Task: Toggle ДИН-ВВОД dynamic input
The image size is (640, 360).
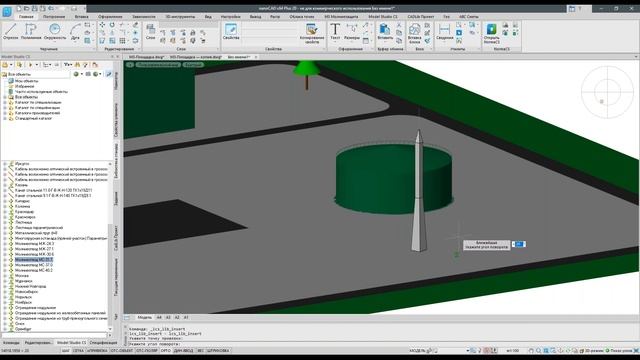Action: pos(184,351)
